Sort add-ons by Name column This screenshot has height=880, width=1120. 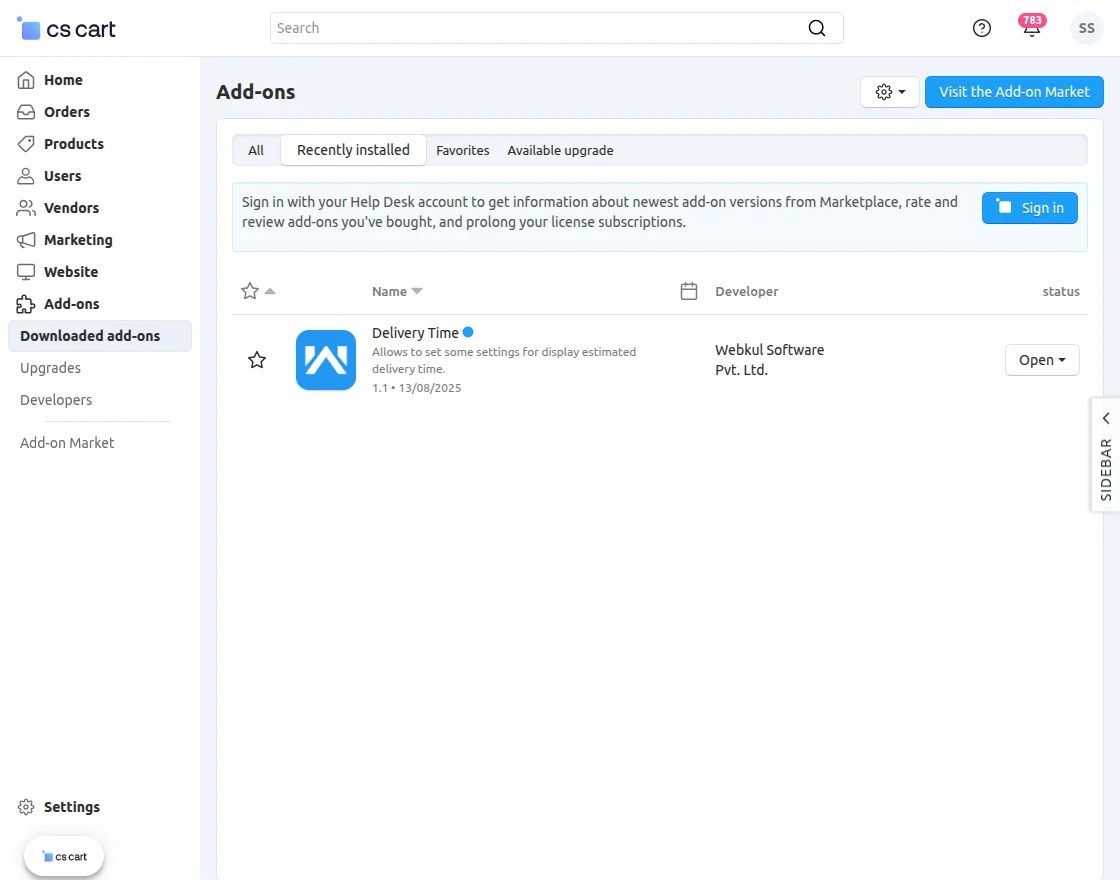397,291
